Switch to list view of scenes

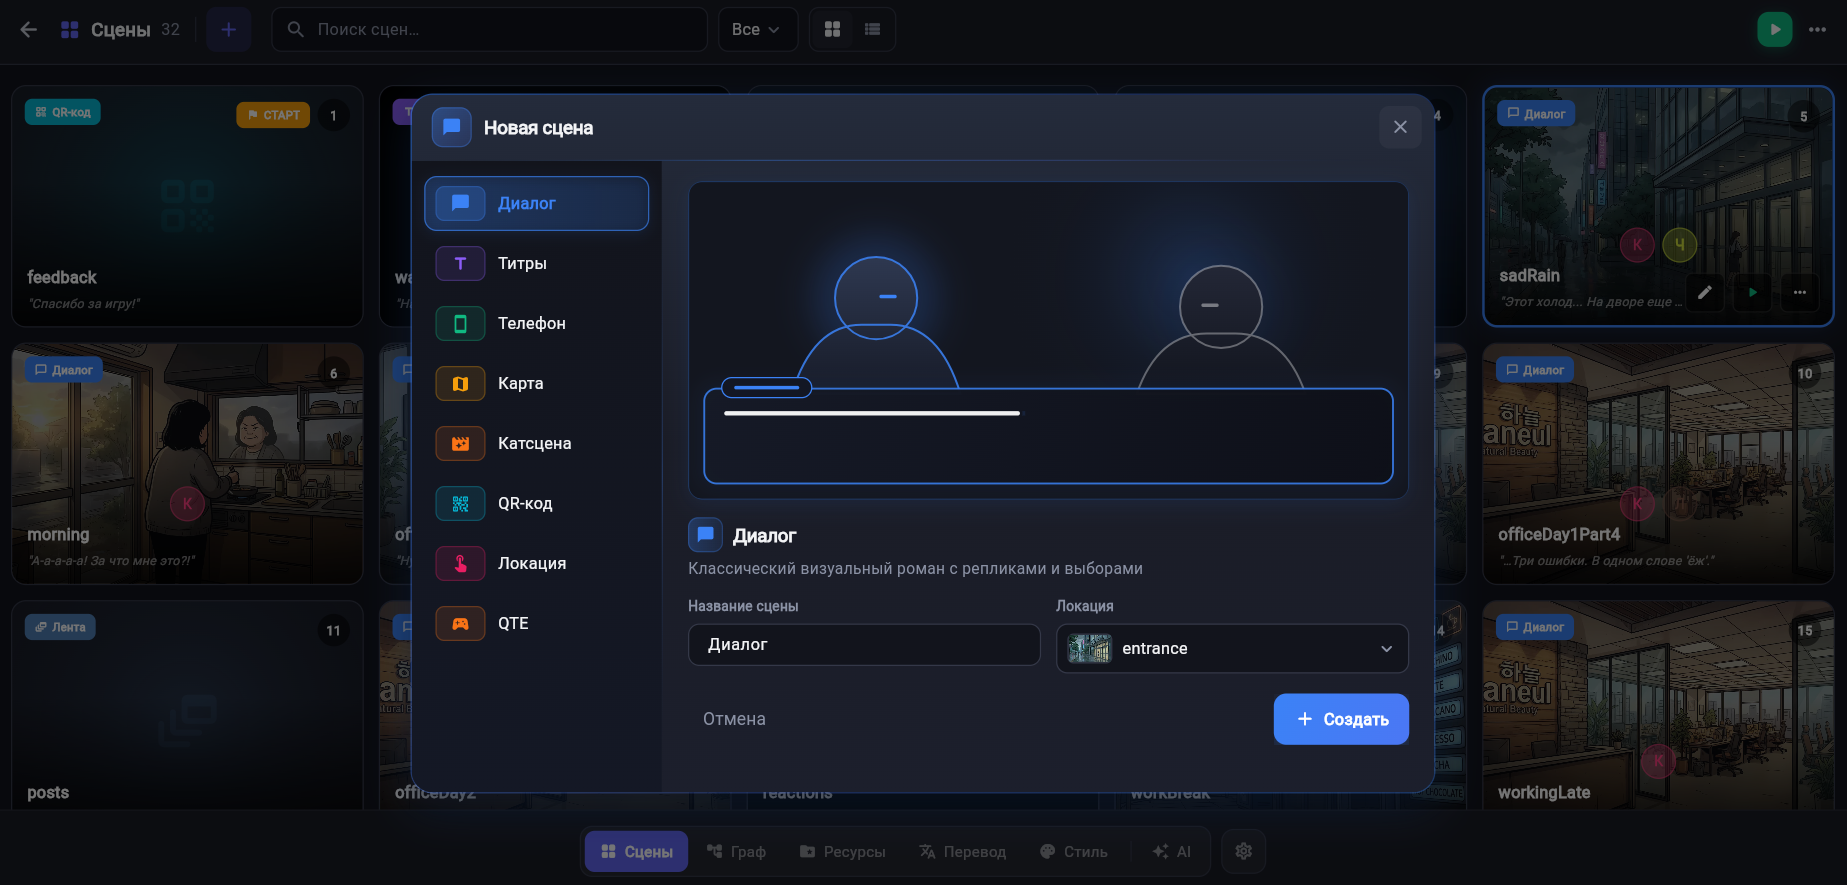pyautogui.click(x=872, y=29)
